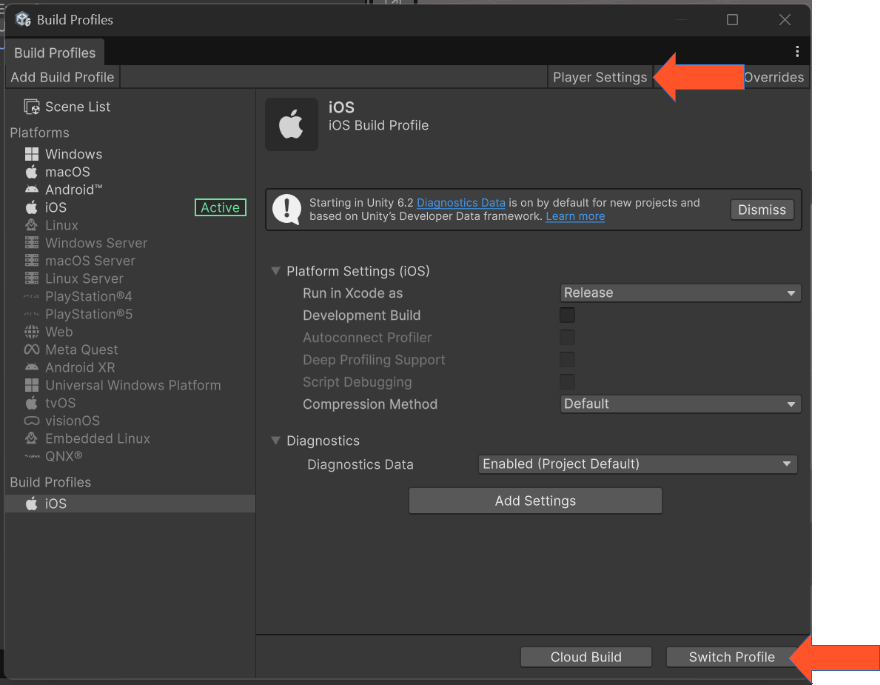Screen dimensions: 880x685
Task: Click the Compression Method label
Action: 370,404
